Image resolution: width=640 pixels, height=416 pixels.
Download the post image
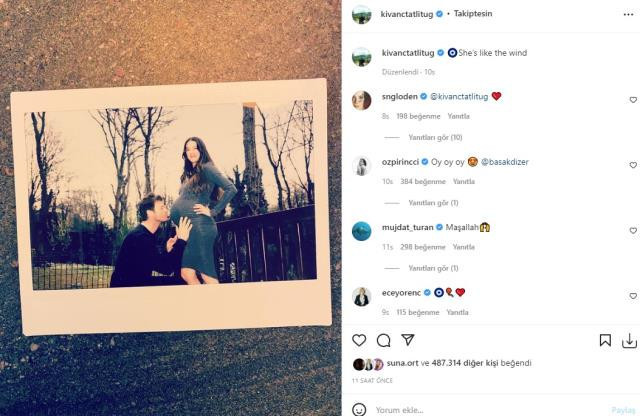coord(629,340)
